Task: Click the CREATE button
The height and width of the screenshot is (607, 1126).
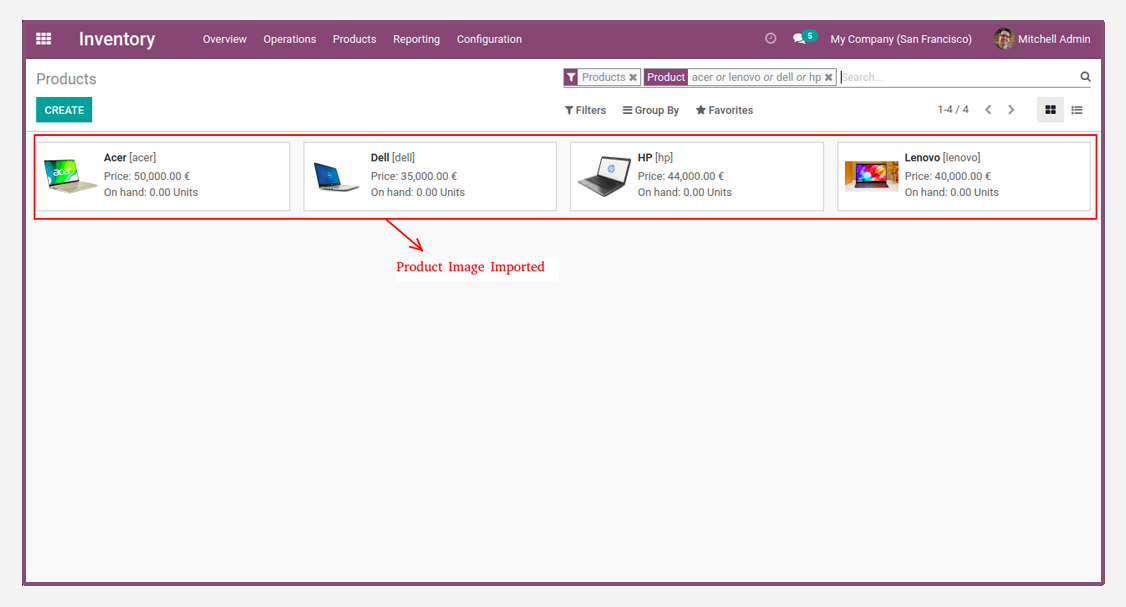Action: click(64, 110)
